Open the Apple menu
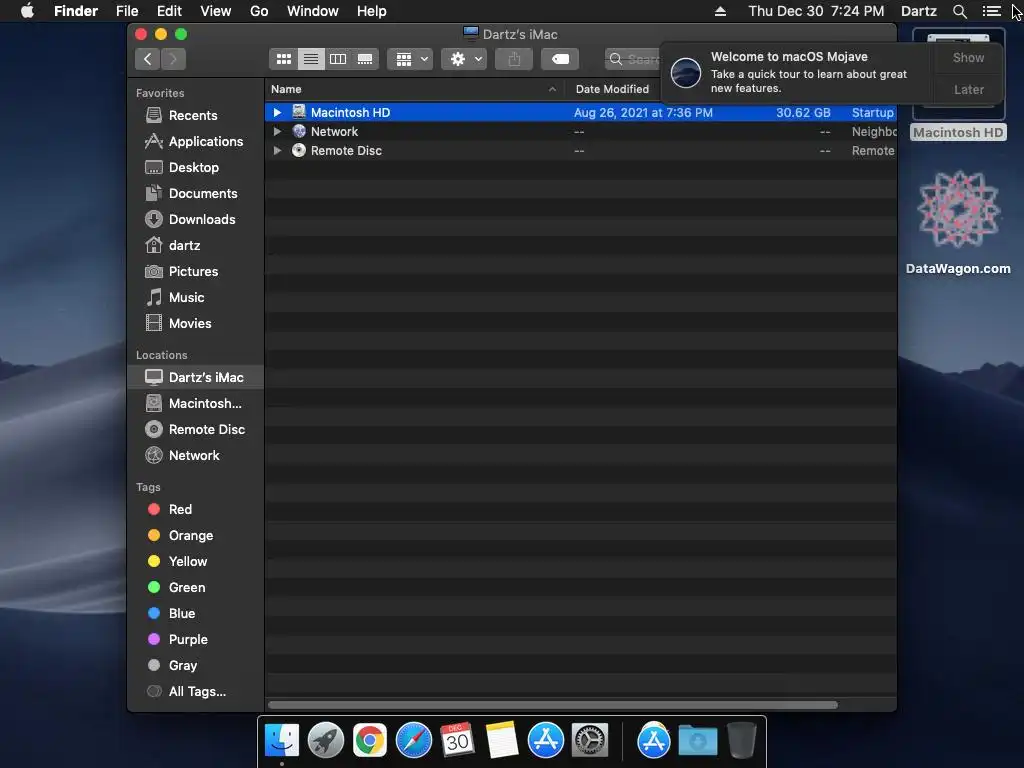This screenshot has width=1024, height=768. [x=27, y=11]
